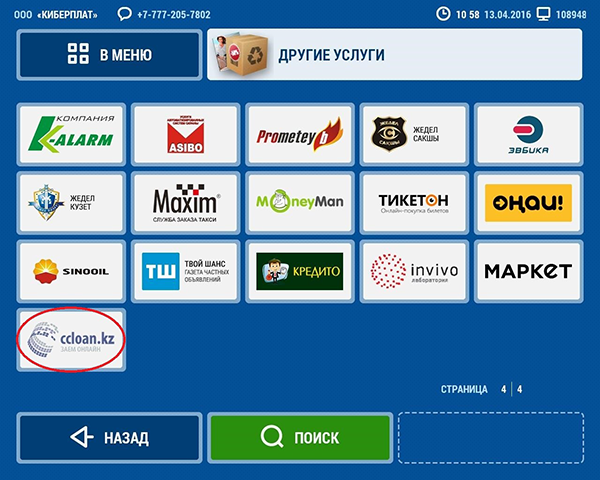Click the cardboard box image in header
600x480 pixels.
click(x=241, y=55)
